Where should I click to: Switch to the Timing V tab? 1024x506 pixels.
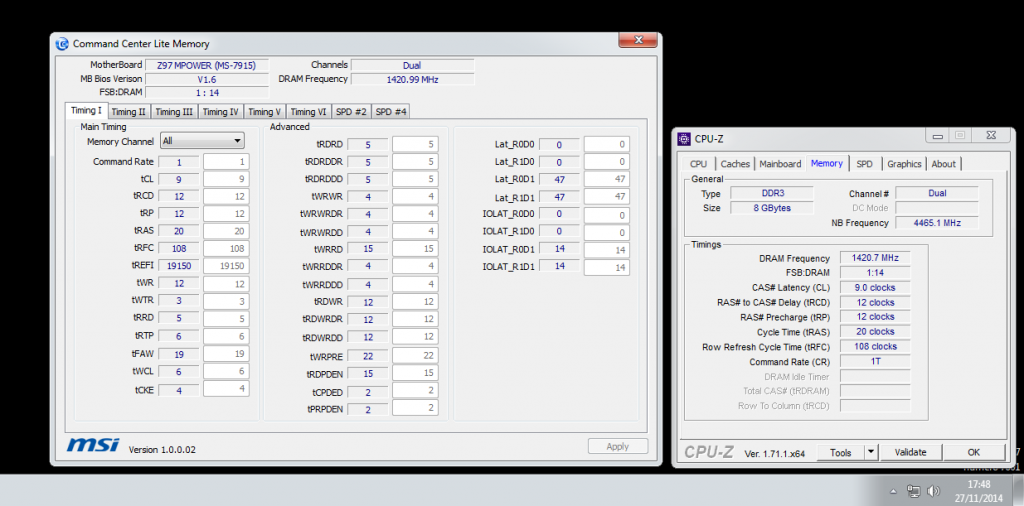click(264, 112)
